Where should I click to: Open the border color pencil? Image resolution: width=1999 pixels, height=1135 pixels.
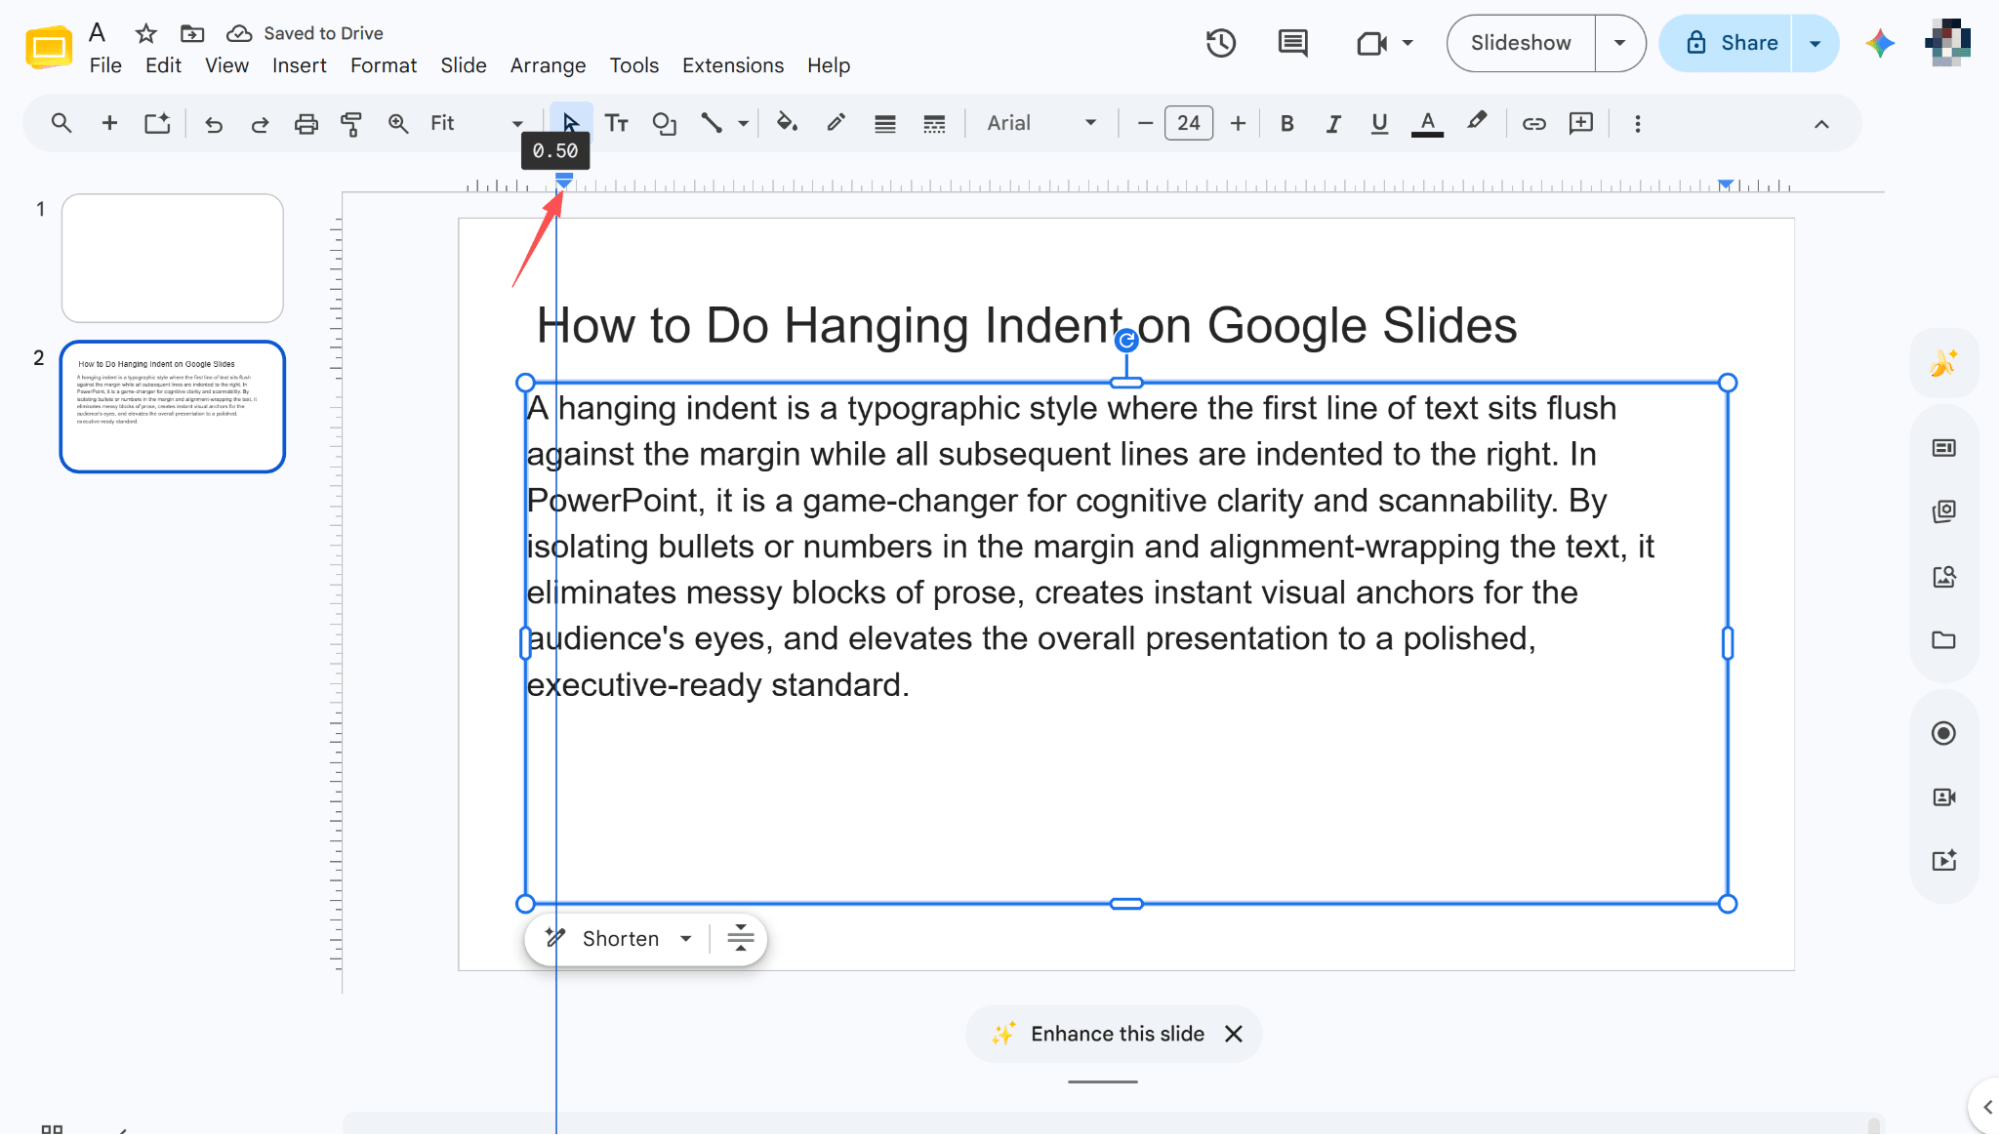836,123
